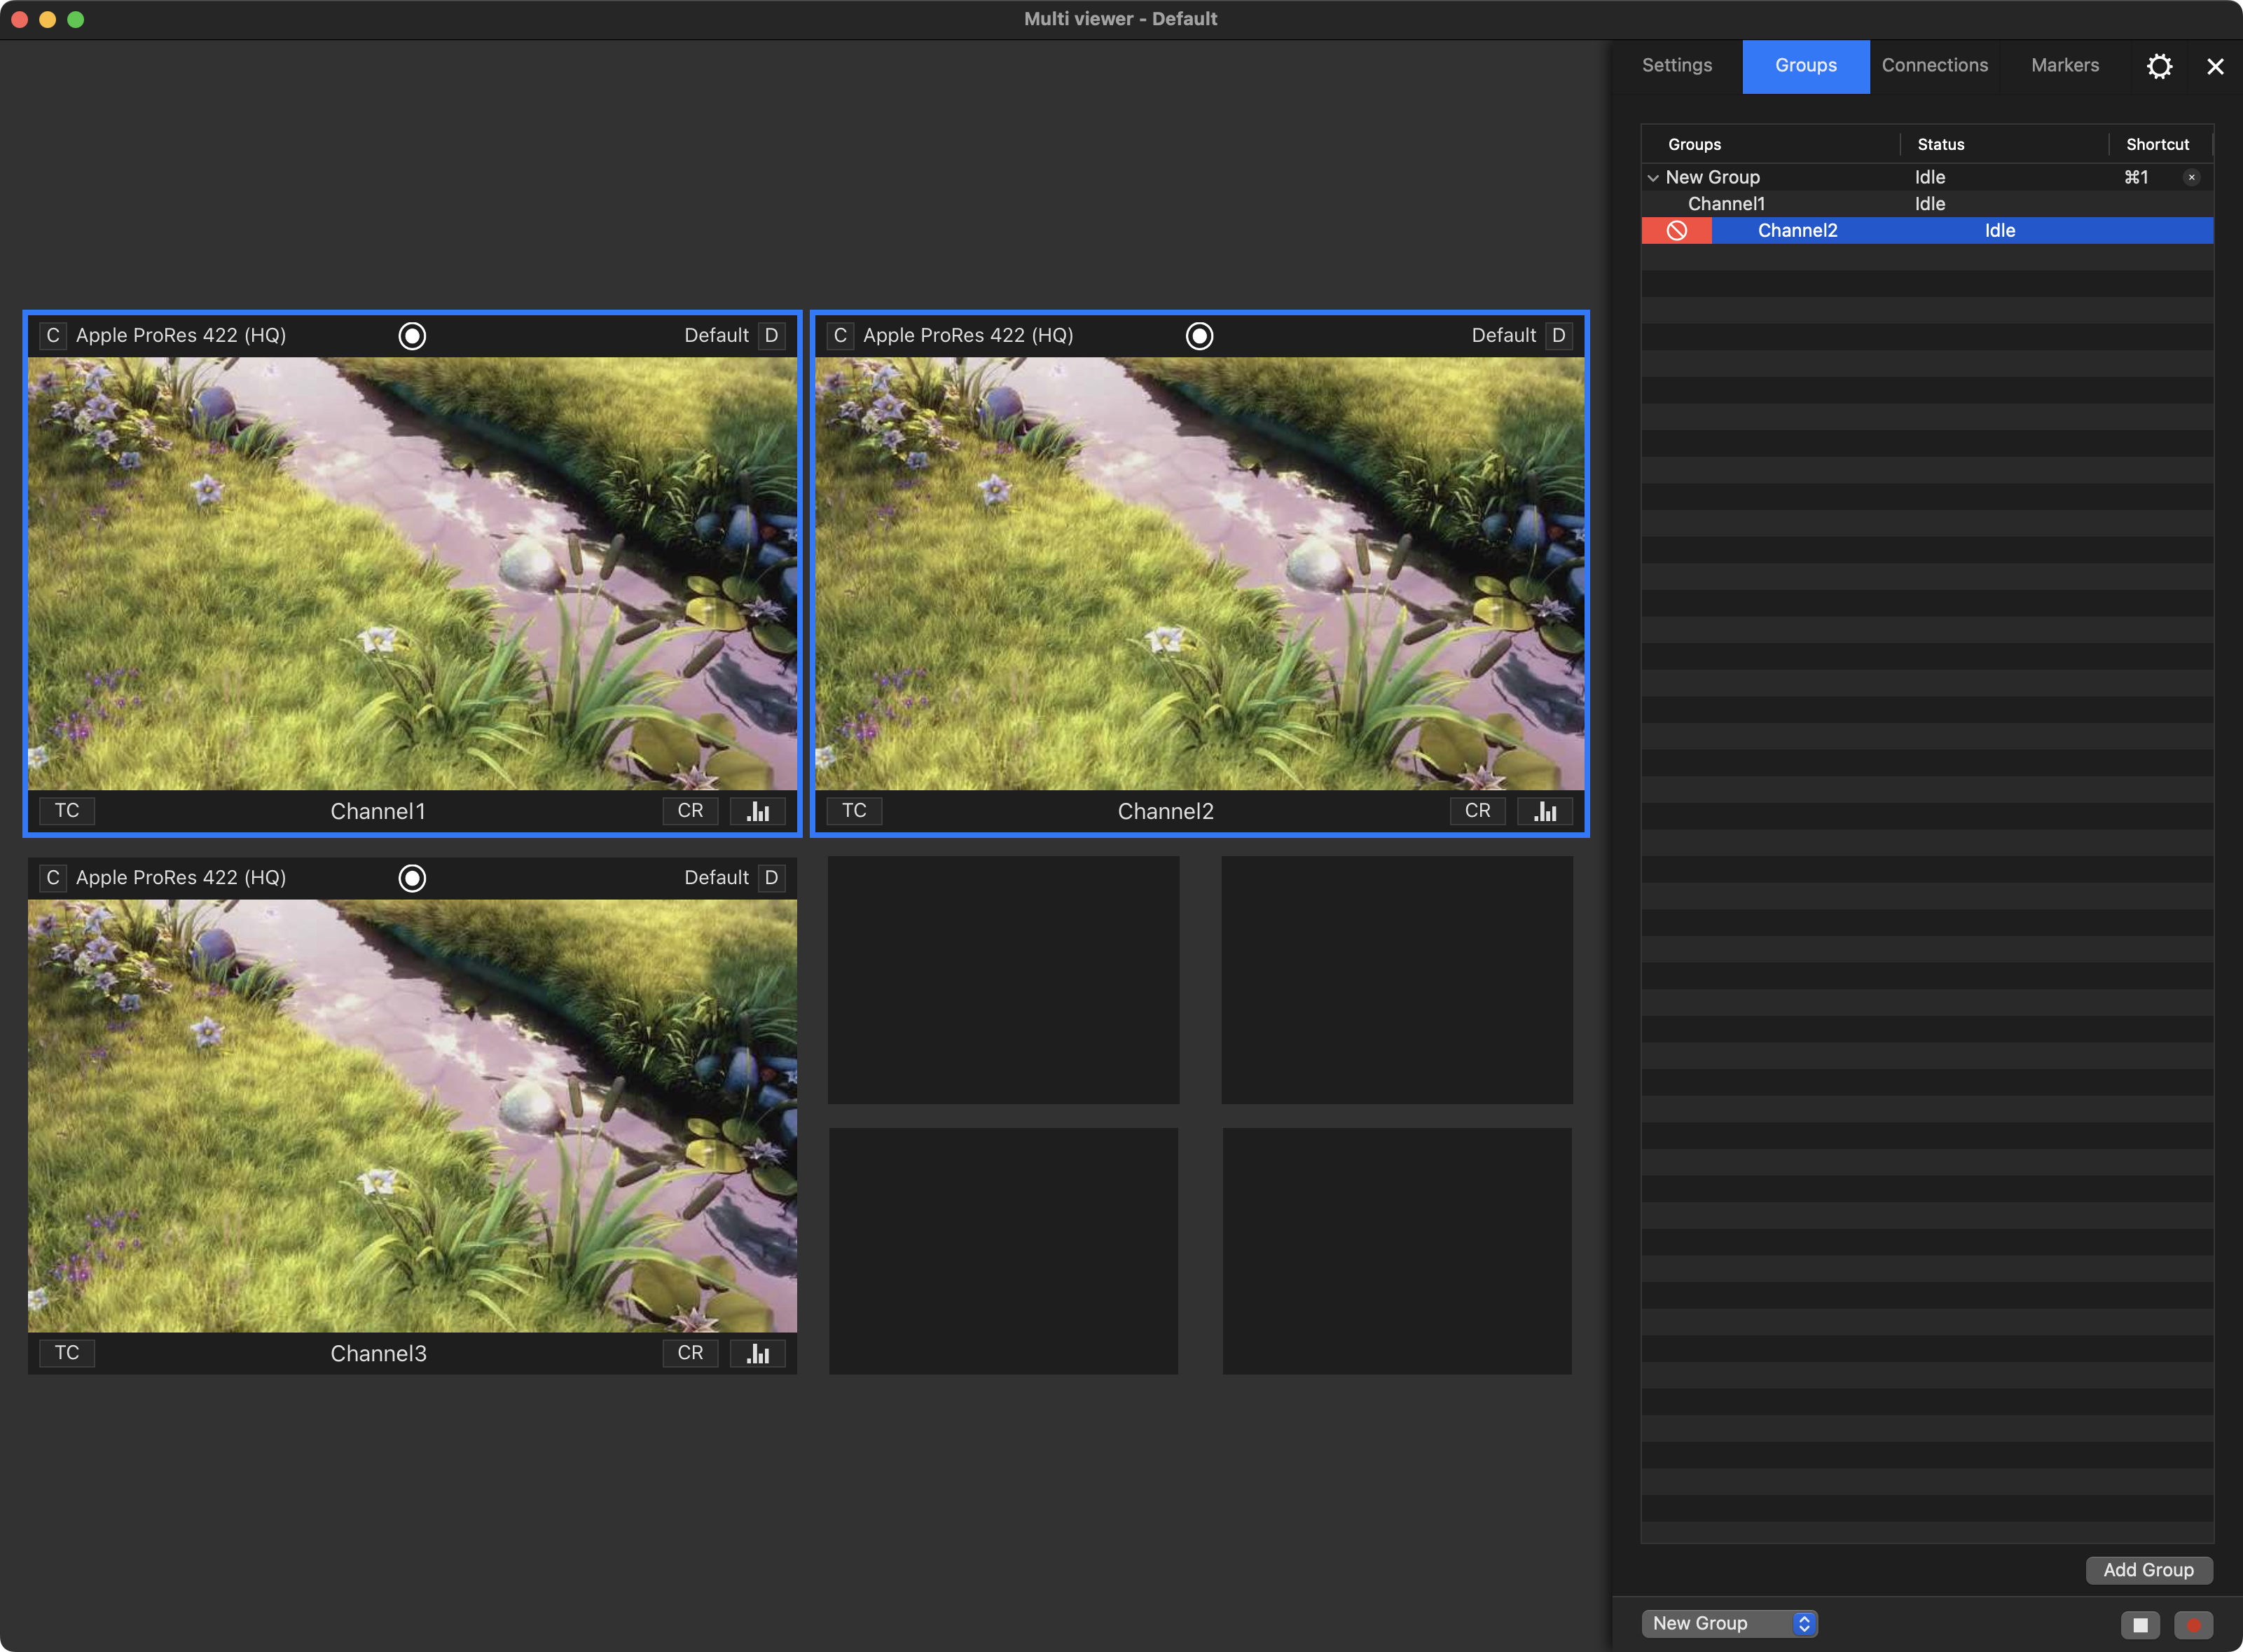Click the ⌘1 shortcut cell

tap(2136, 177)
